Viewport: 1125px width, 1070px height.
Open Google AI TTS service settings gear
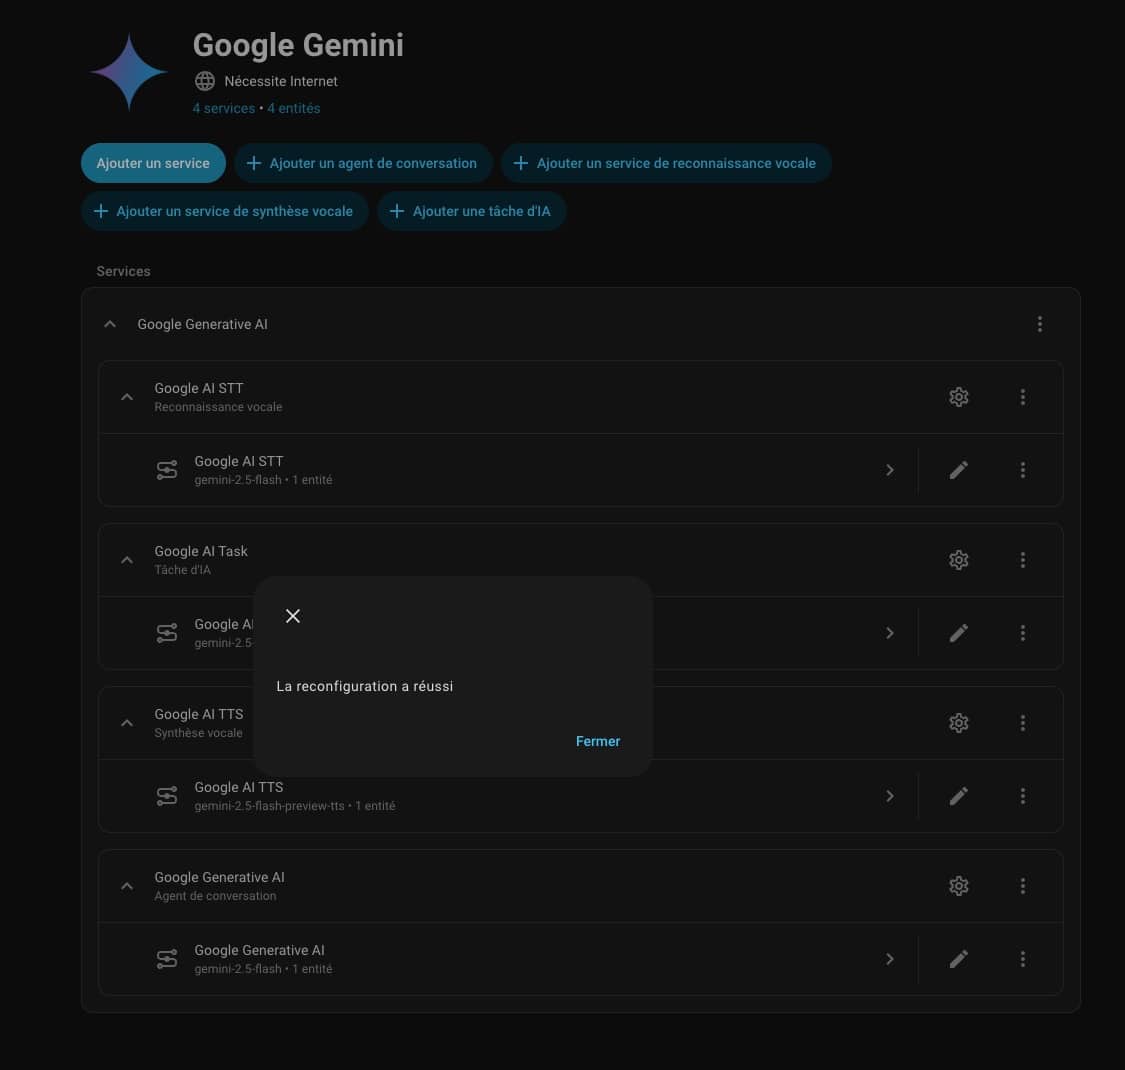(958, 723)
